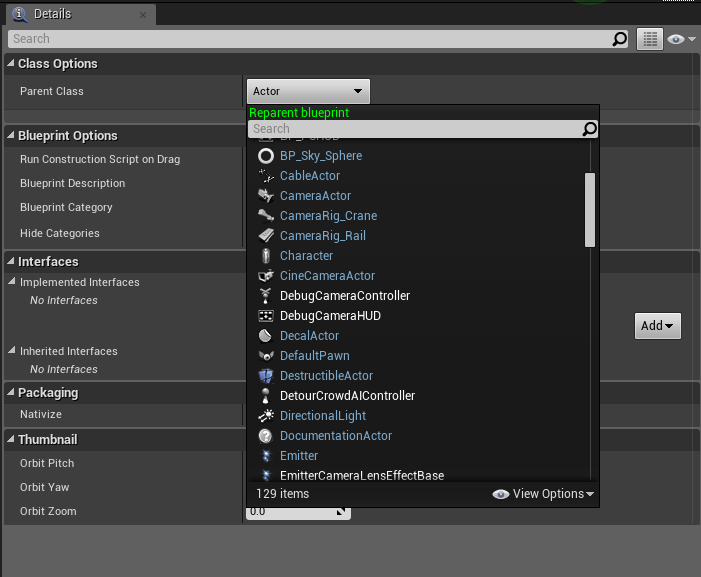This screenshot has width=701, height=577.
Task: Click the DecalActor icon
Action: (266, 336)
